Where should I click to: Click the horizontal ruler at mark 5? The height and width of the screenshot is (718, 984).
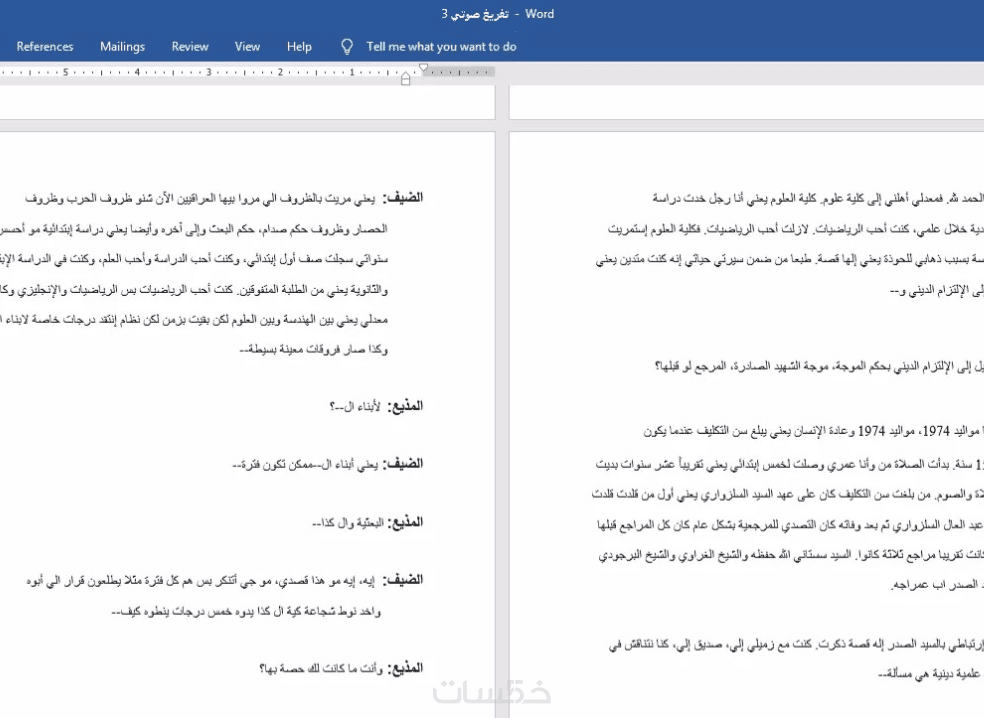(65, 72)
